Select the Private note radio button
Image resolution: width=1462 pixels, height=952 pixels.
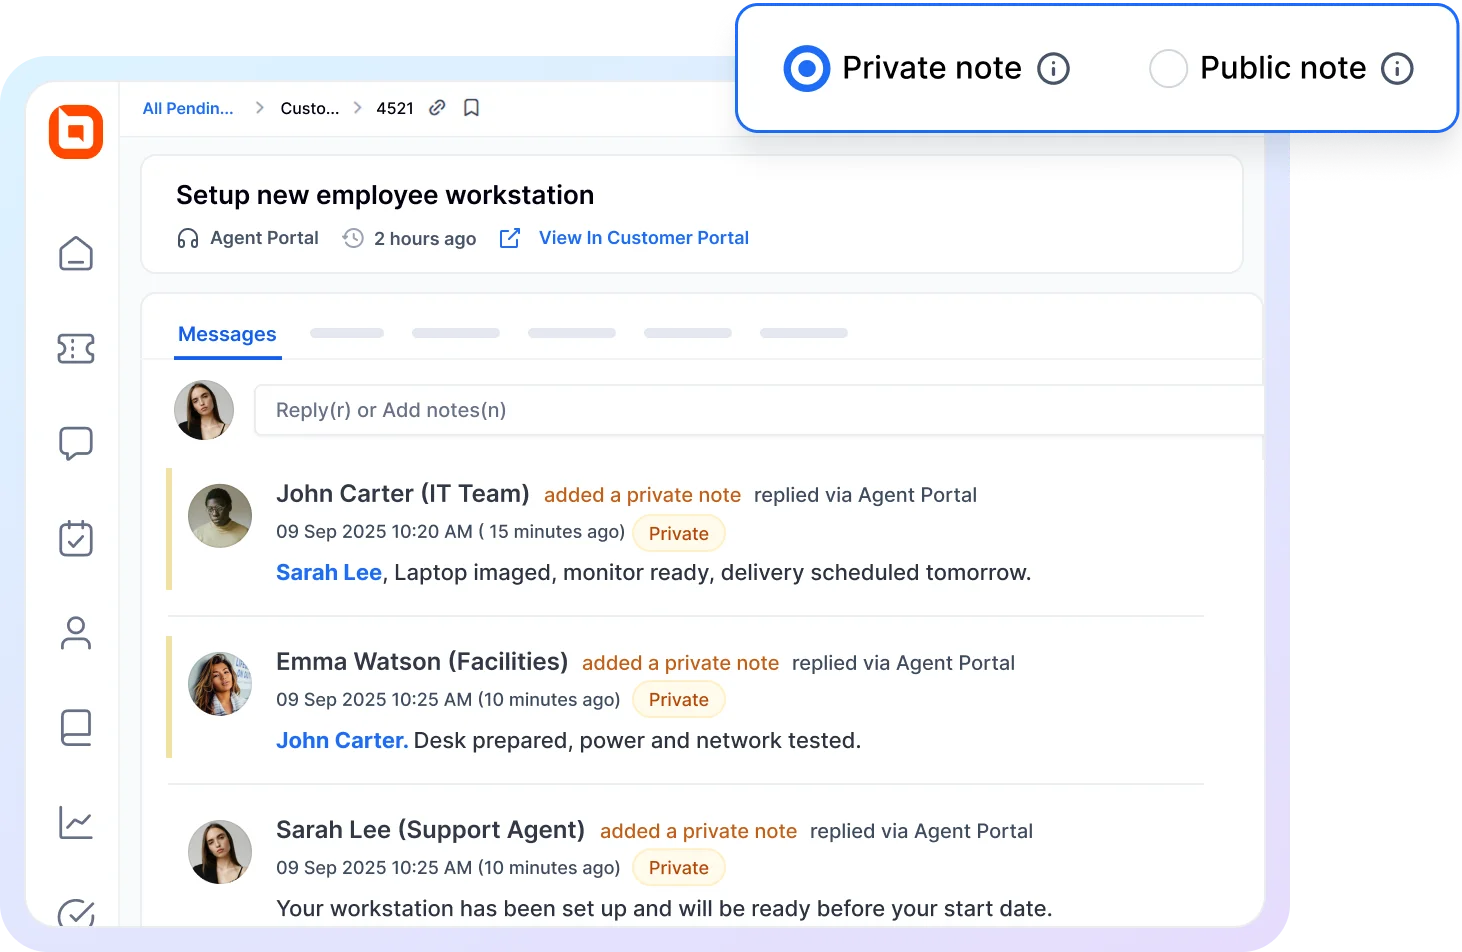click(x=806, y=68)
